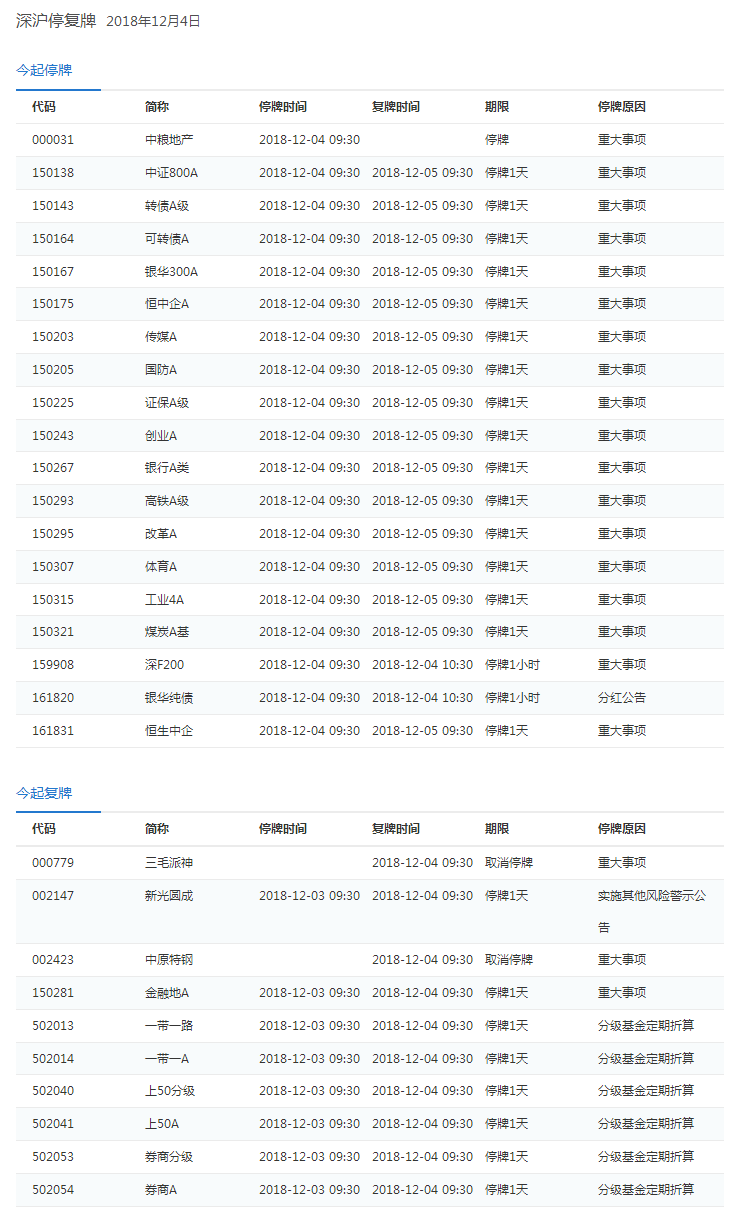This screenshot has width=733, height=1216.
Task: Select the 创业A stock name
Action: point(161,436)
